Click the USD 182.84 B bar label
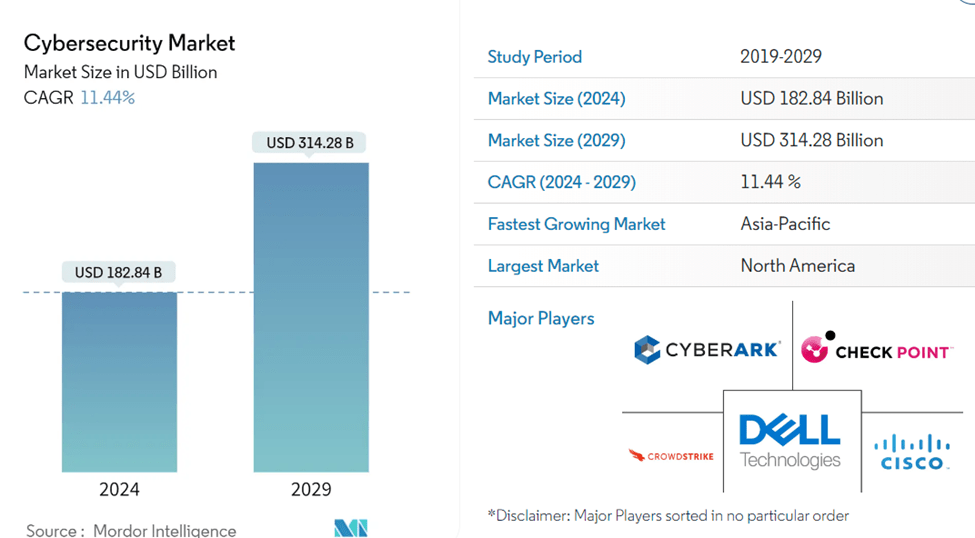The width and height of the screenshot is (975, 538). click(x=118, y=272)
